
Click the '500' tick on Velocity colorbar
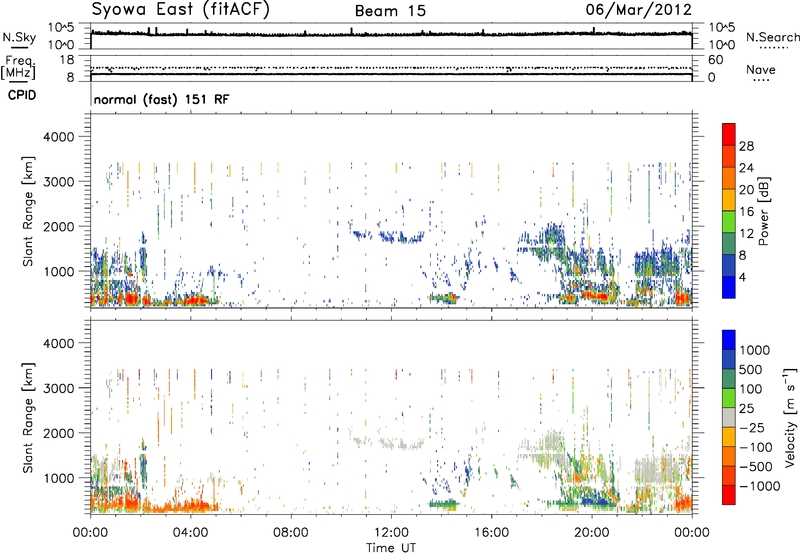tap(751, 370)
